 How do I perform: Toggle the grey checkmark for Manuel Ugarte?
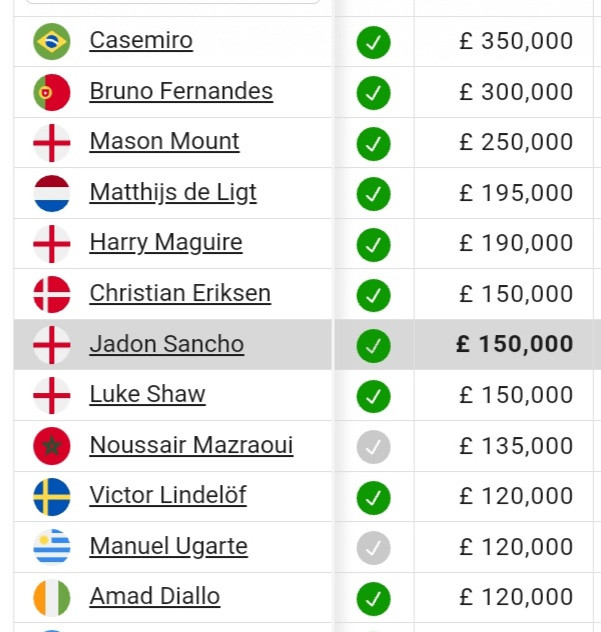(x=373, y=548)
